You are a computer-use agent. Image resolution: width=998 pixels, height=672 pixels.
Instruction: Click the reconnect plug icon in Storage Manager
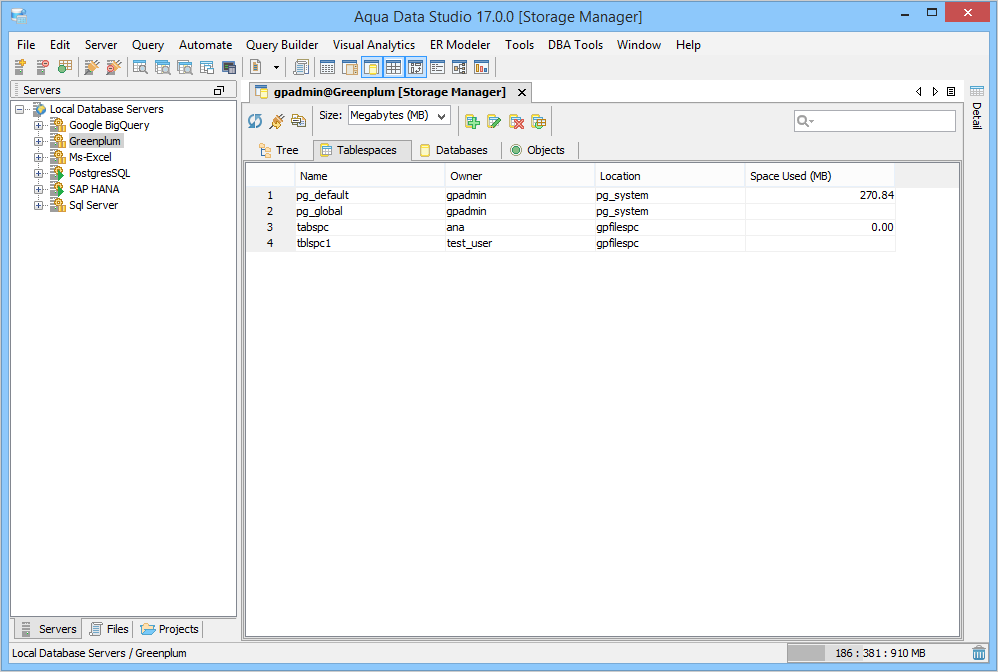pos(277,121)
